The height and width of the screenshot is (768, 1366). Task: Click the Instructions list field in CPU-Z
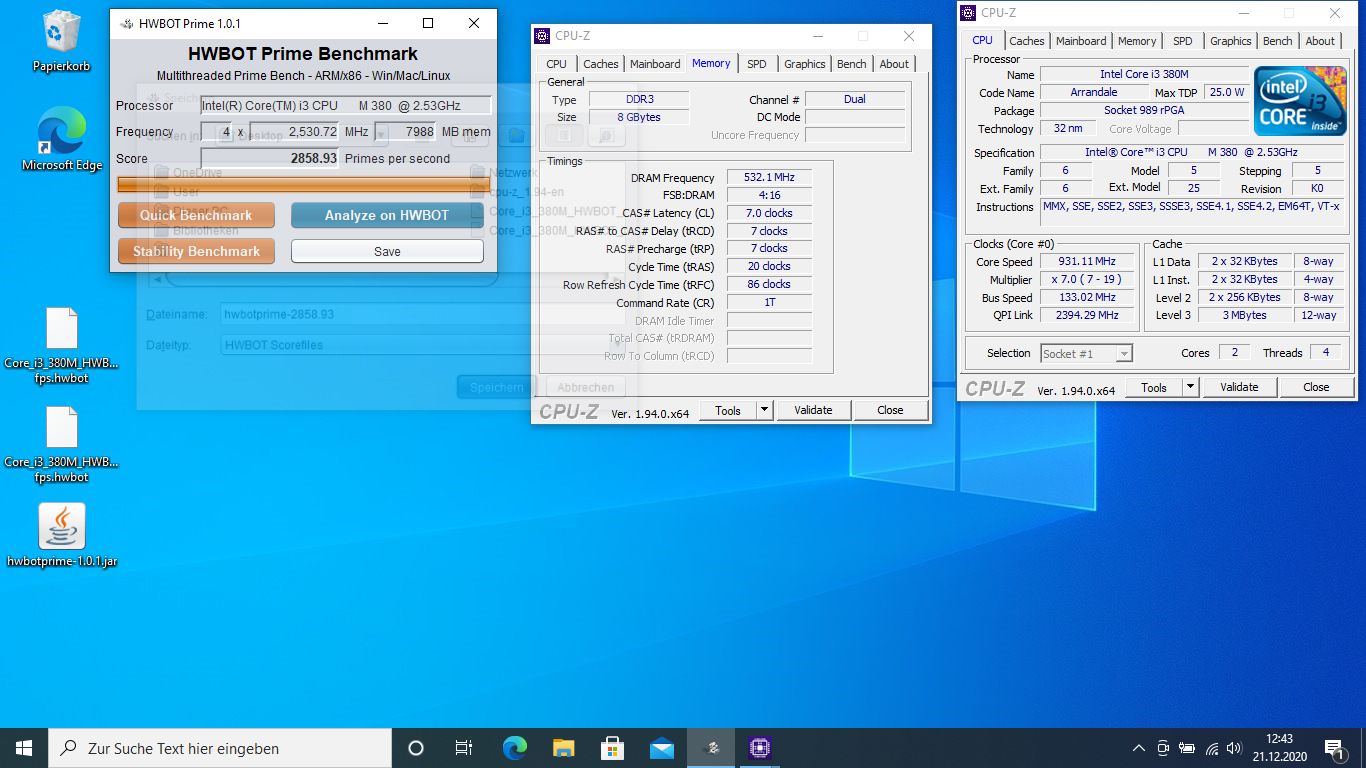(1191, 212)
